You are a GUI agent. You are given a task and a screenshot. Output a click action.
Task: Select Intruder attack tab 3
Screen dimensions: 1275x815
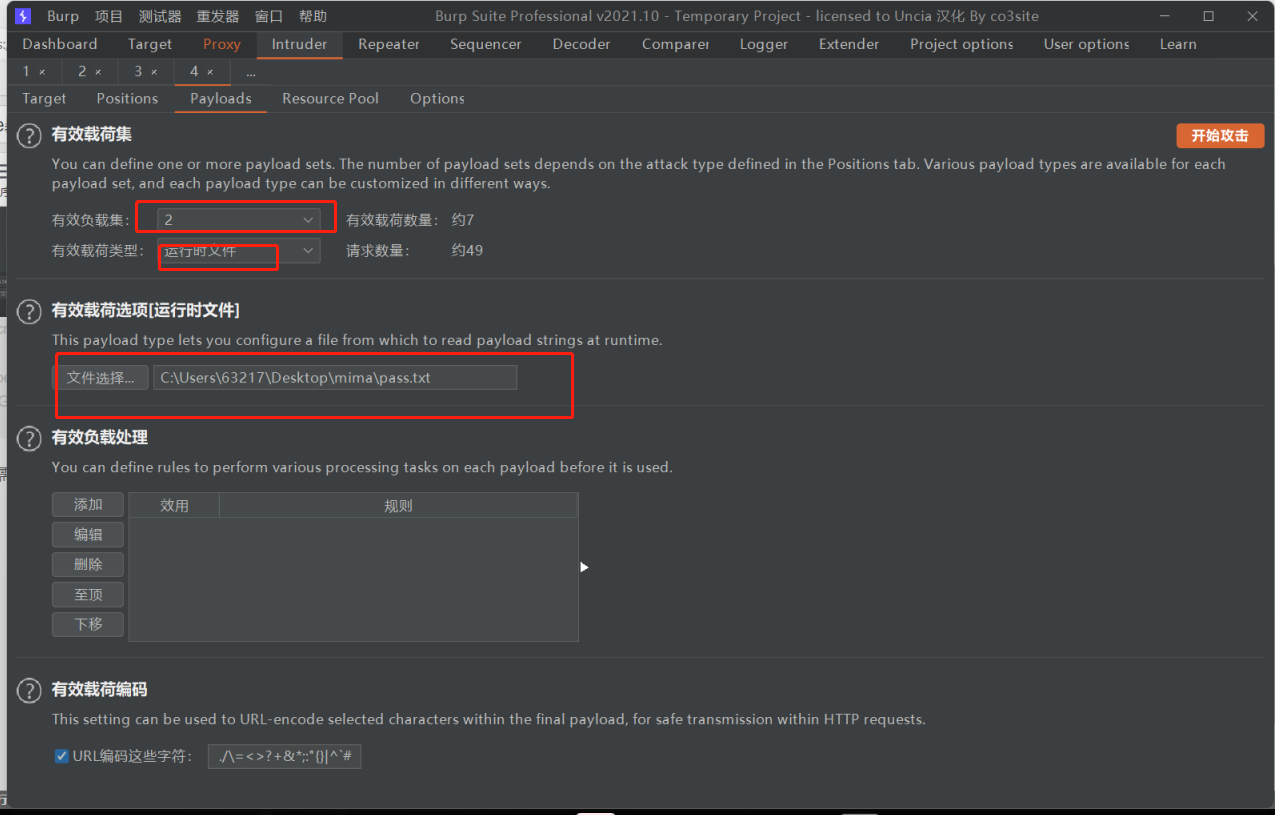coord(138,72)
